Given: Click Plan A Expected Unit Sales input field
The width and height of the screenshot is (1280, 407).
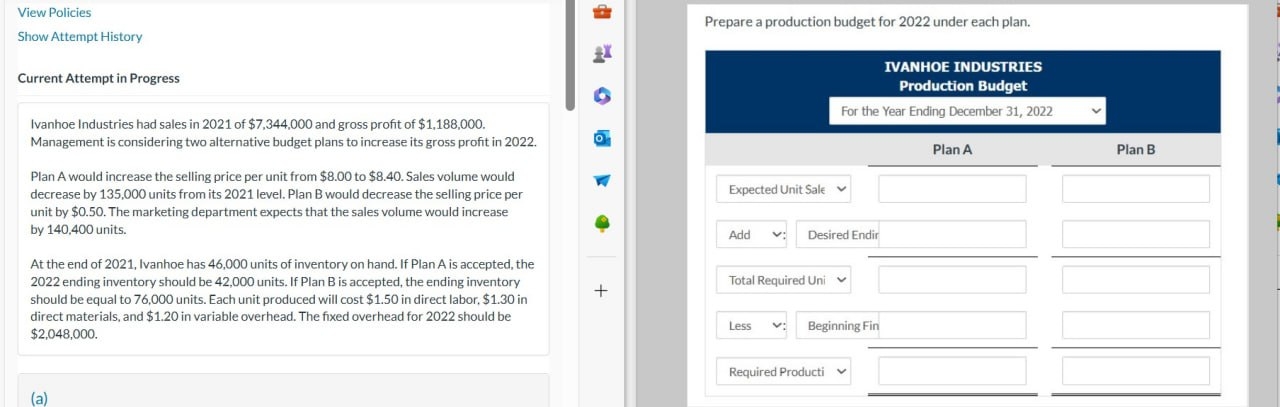Looking at the screenshot, I should pyautogui.click(x=952, y=189).
